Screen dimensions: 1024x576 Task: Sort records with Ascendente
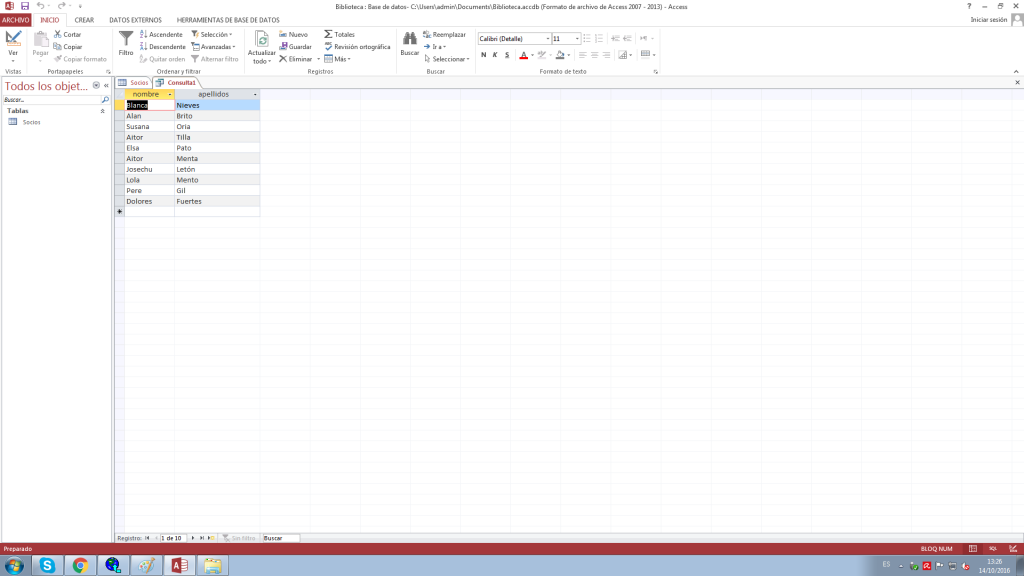[161, 34]
